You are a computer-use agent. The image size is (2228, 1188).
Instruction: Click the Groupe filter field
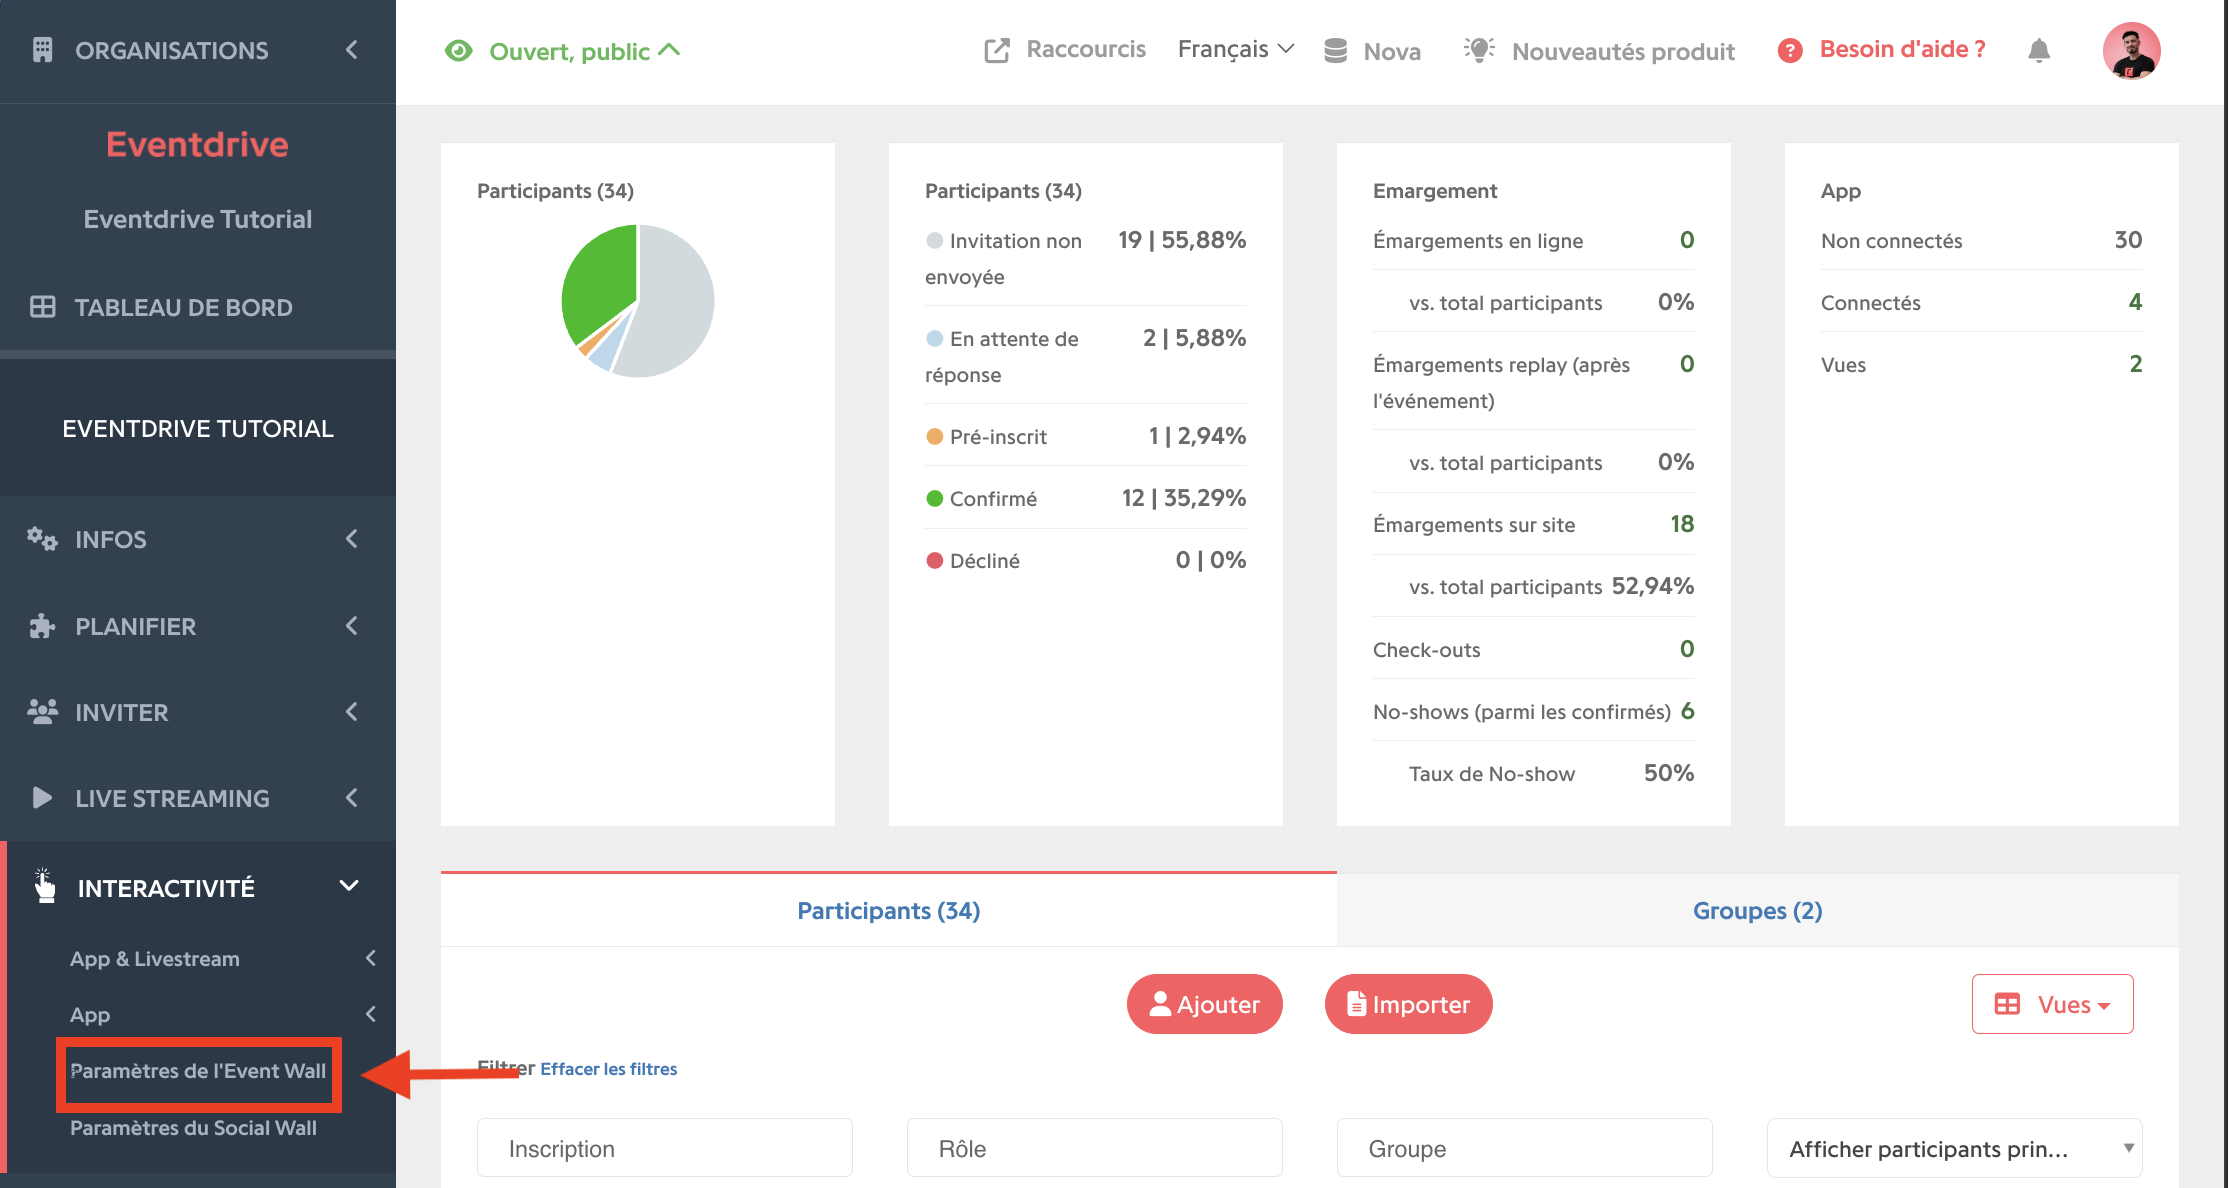pos(1525,1148)
